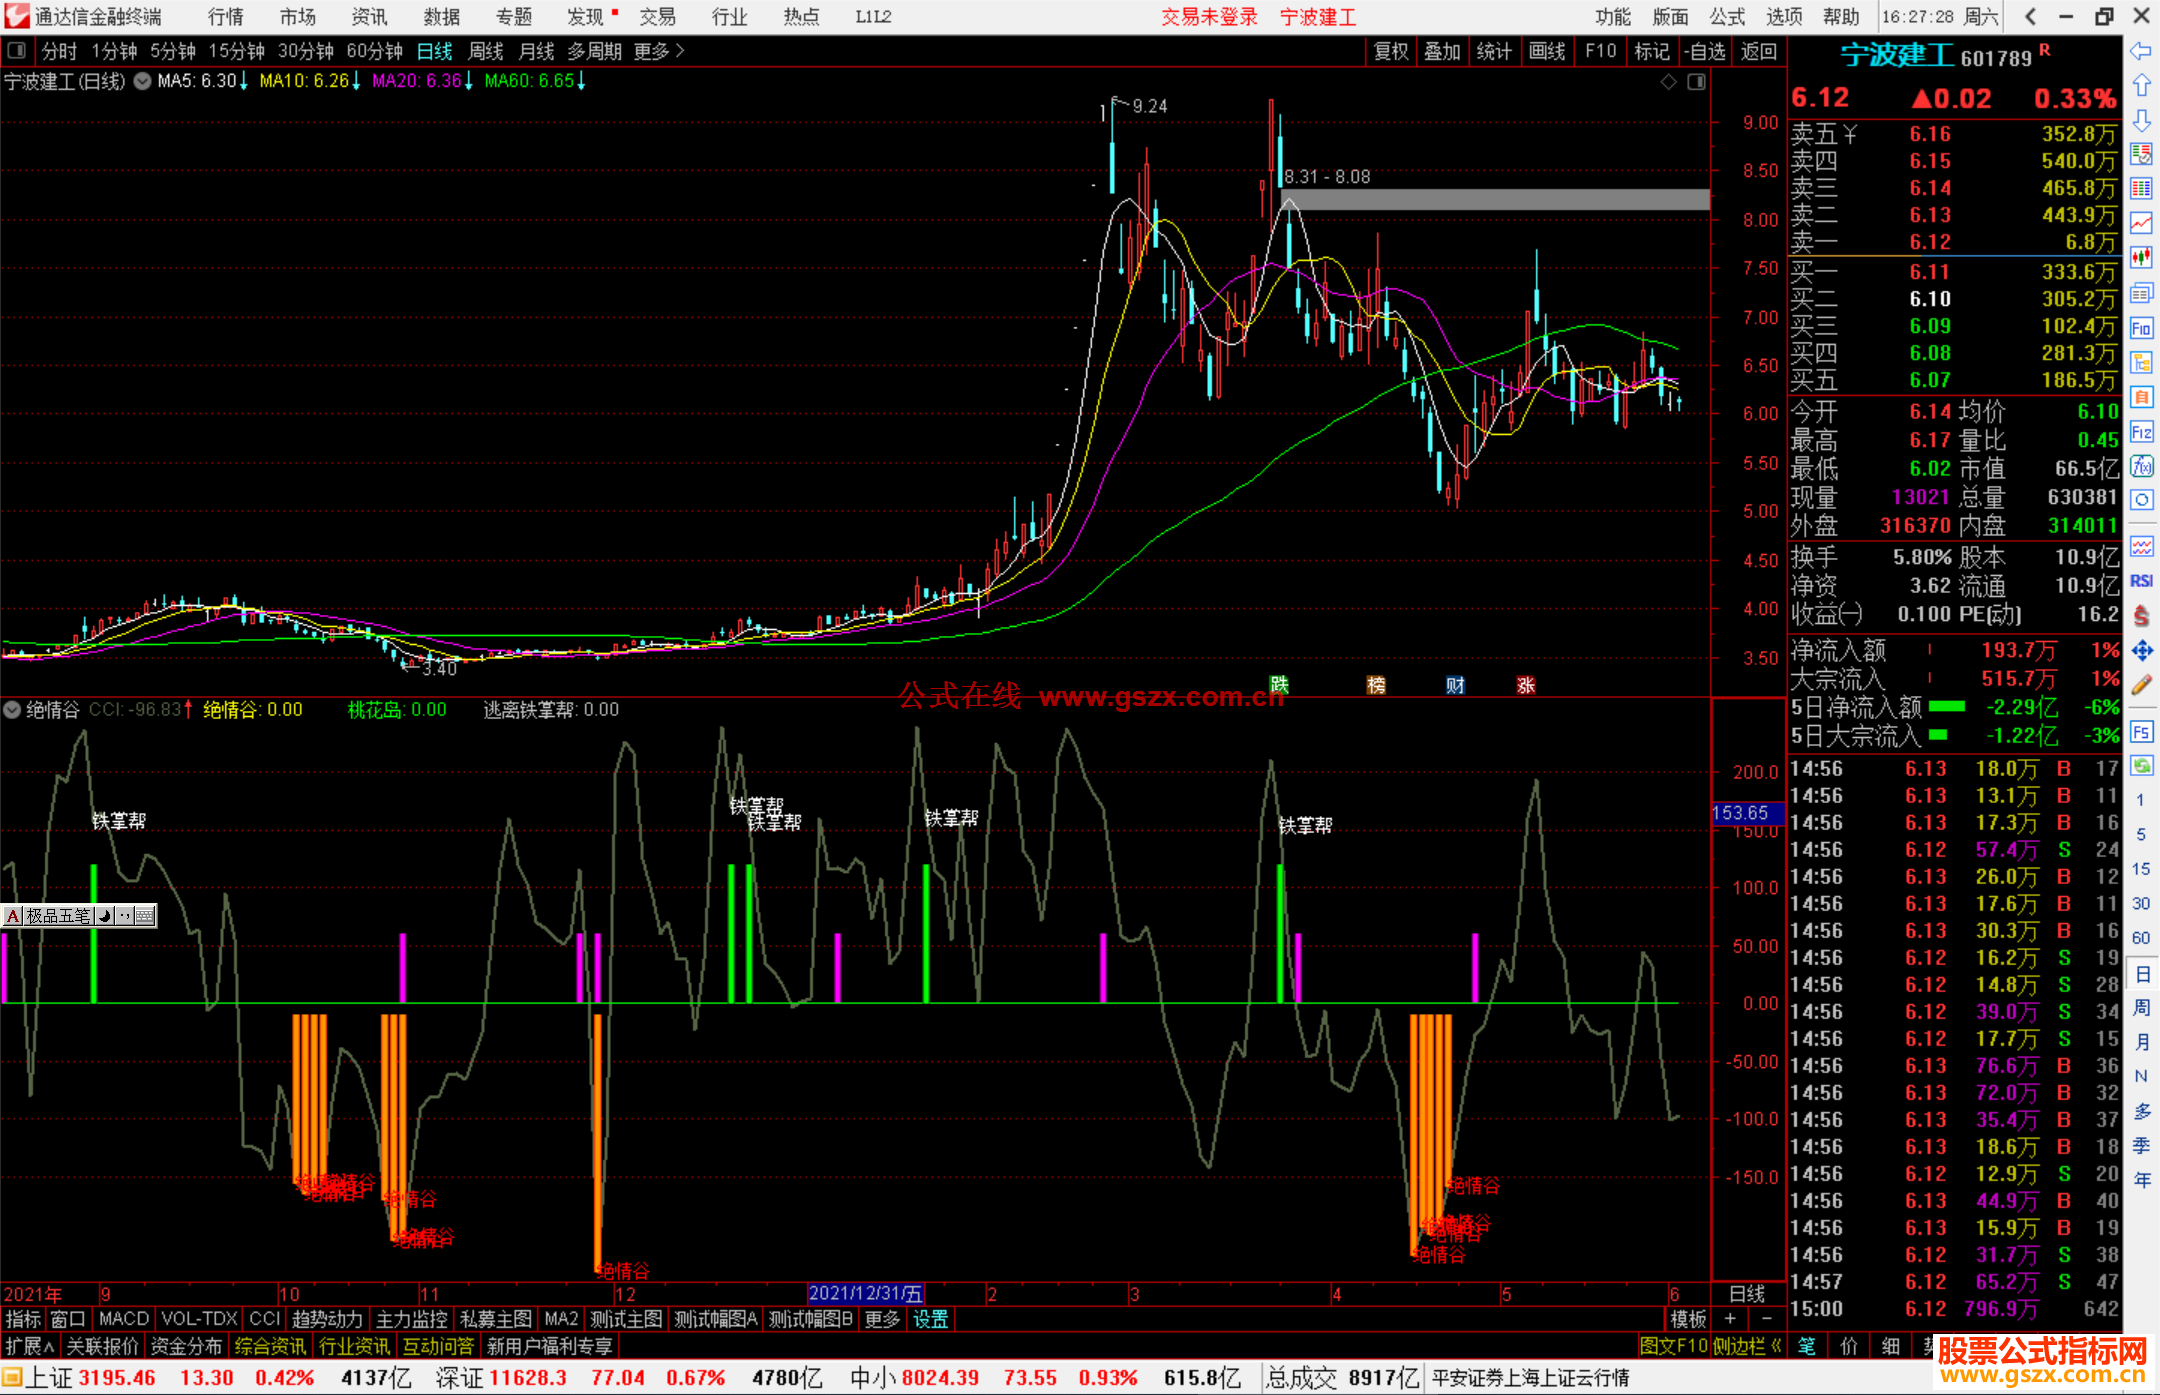Image resolution: width=2160 pixels, height=1395 pixels.
Task: Click the 5日大宗流入 green bar indicator
Action: (x=1937, y=735)
